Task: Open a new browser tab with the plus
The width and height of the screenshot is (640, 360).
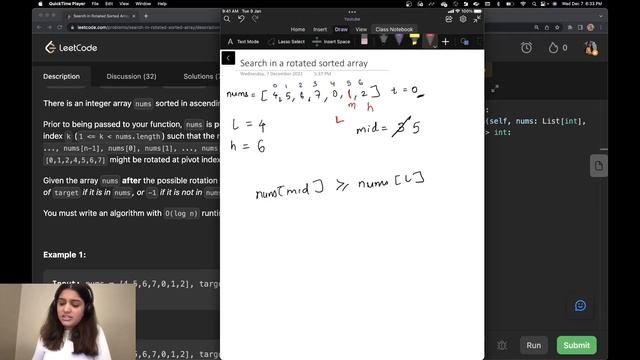Action: tap(146, 16)
